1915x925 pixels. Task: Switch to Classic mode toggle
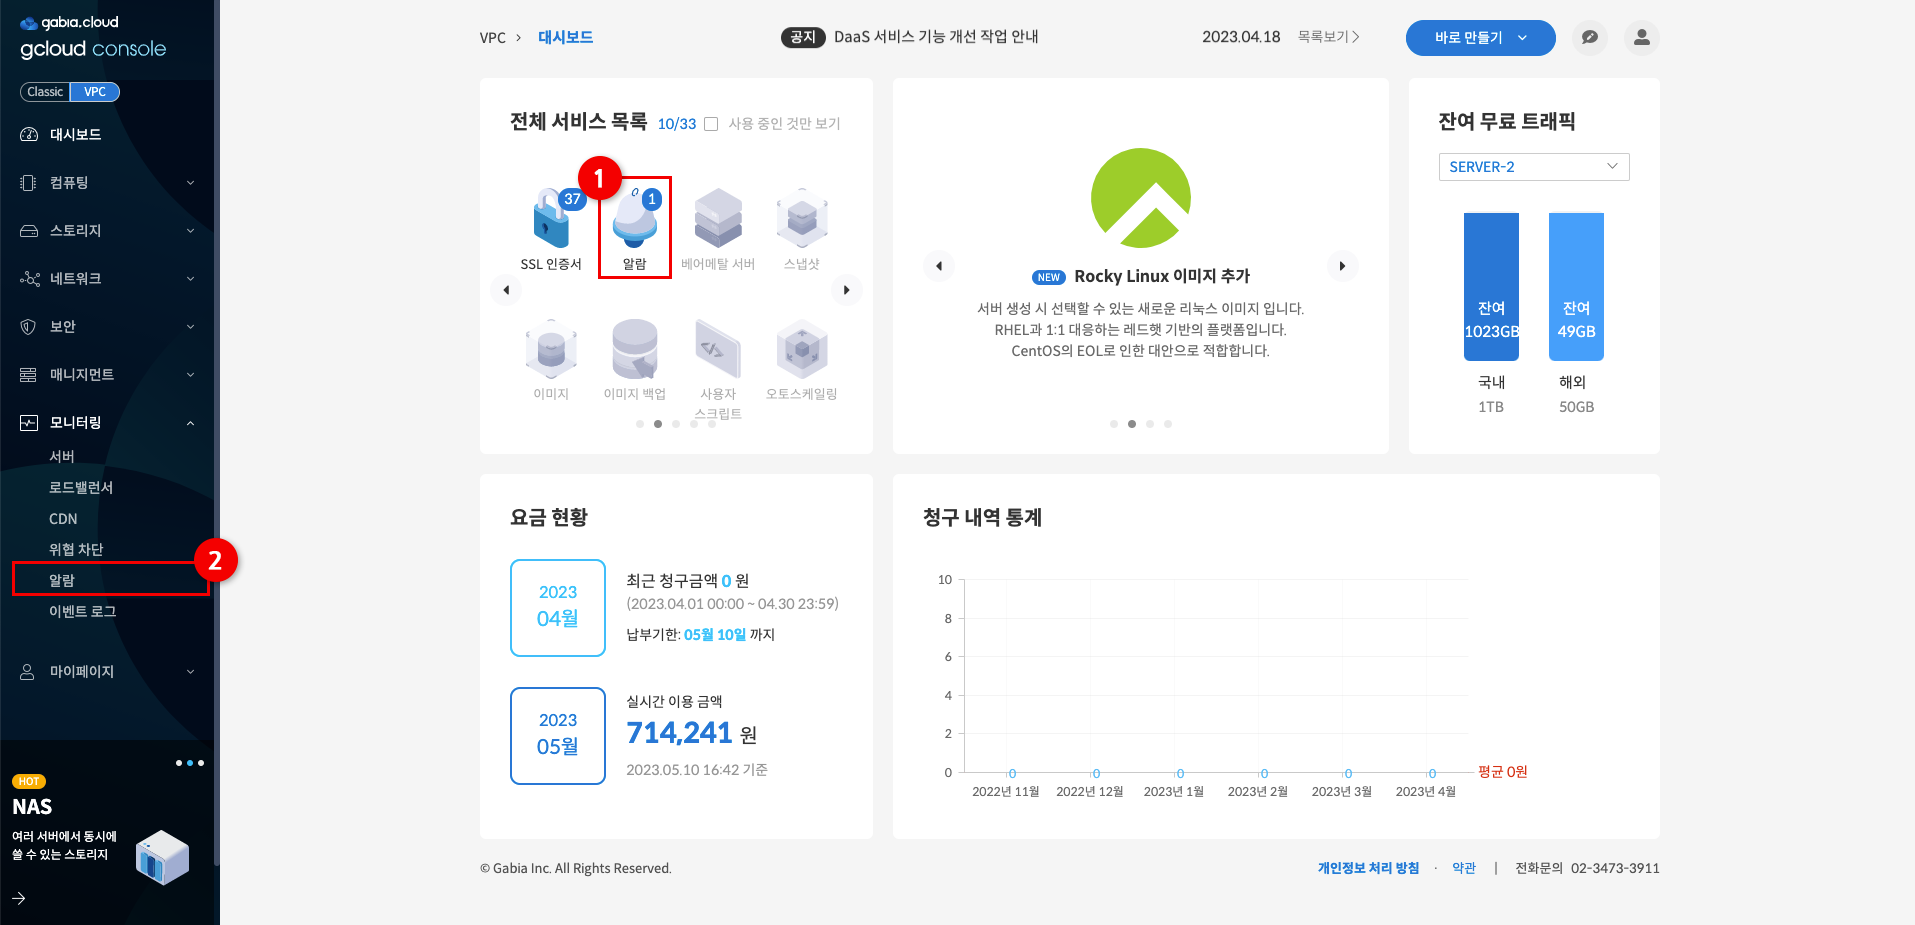[45, 92]
